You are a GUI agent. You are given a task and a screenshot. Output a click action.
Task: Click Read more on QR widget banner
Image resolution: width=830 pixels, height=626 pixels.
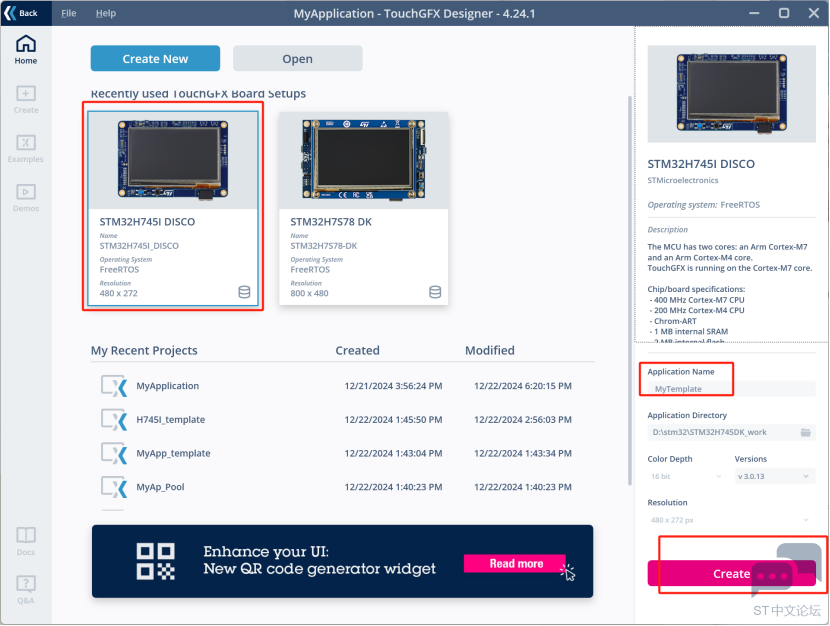pyautogui.click(x=516, y=564)
